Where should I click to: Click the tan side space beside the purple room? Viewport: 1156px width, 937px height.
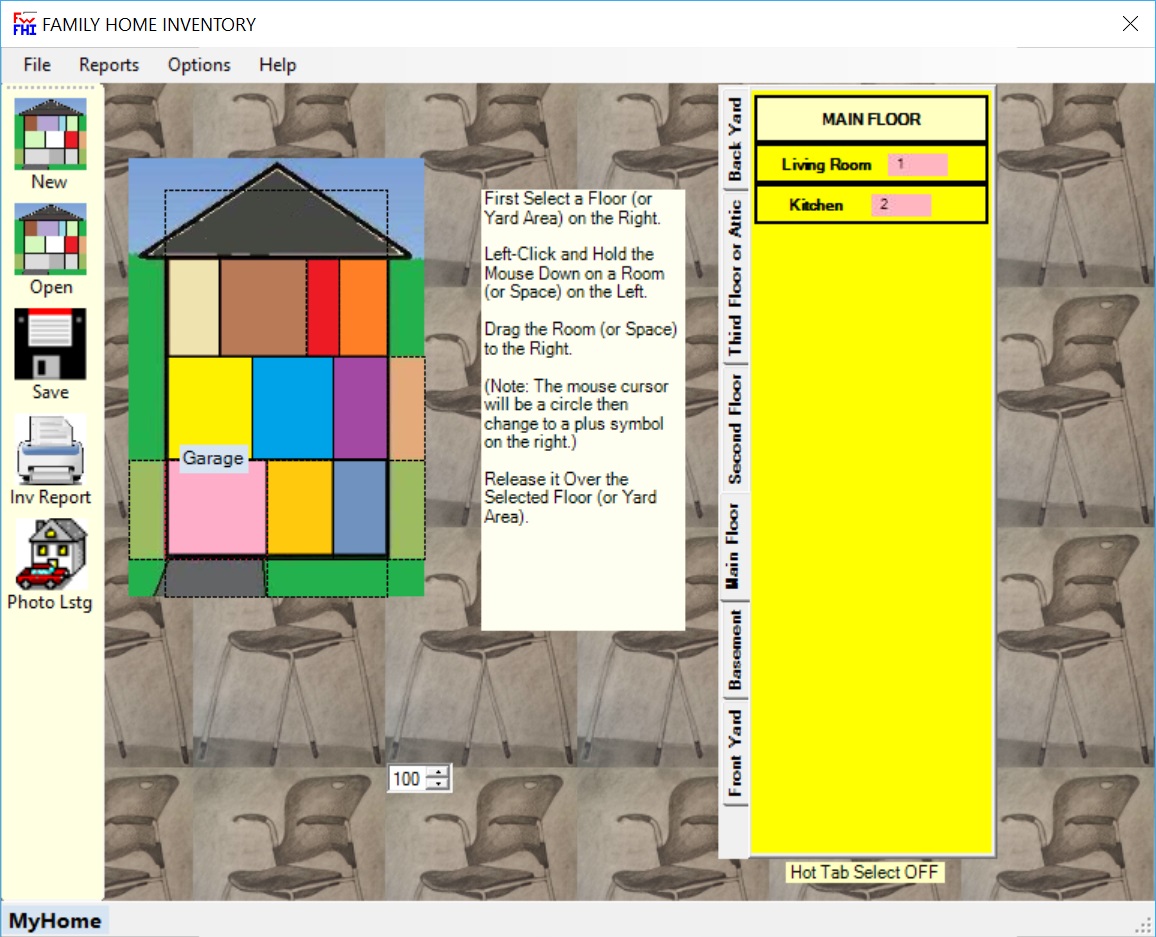pyautogui.click(x=407, y=408)
